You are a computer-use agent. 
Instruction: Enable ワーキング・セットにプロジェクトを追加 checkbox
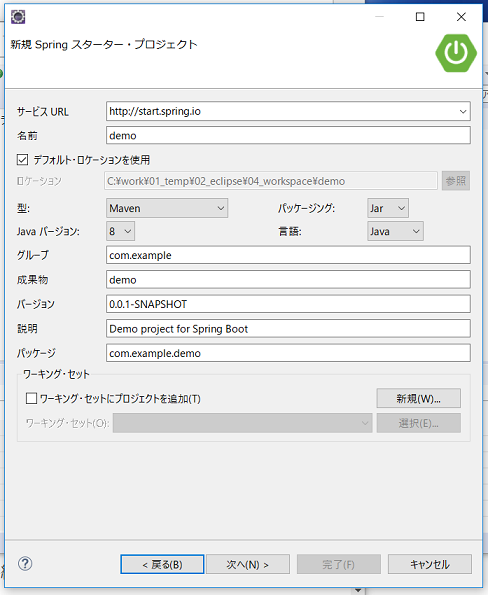(31, 398)
